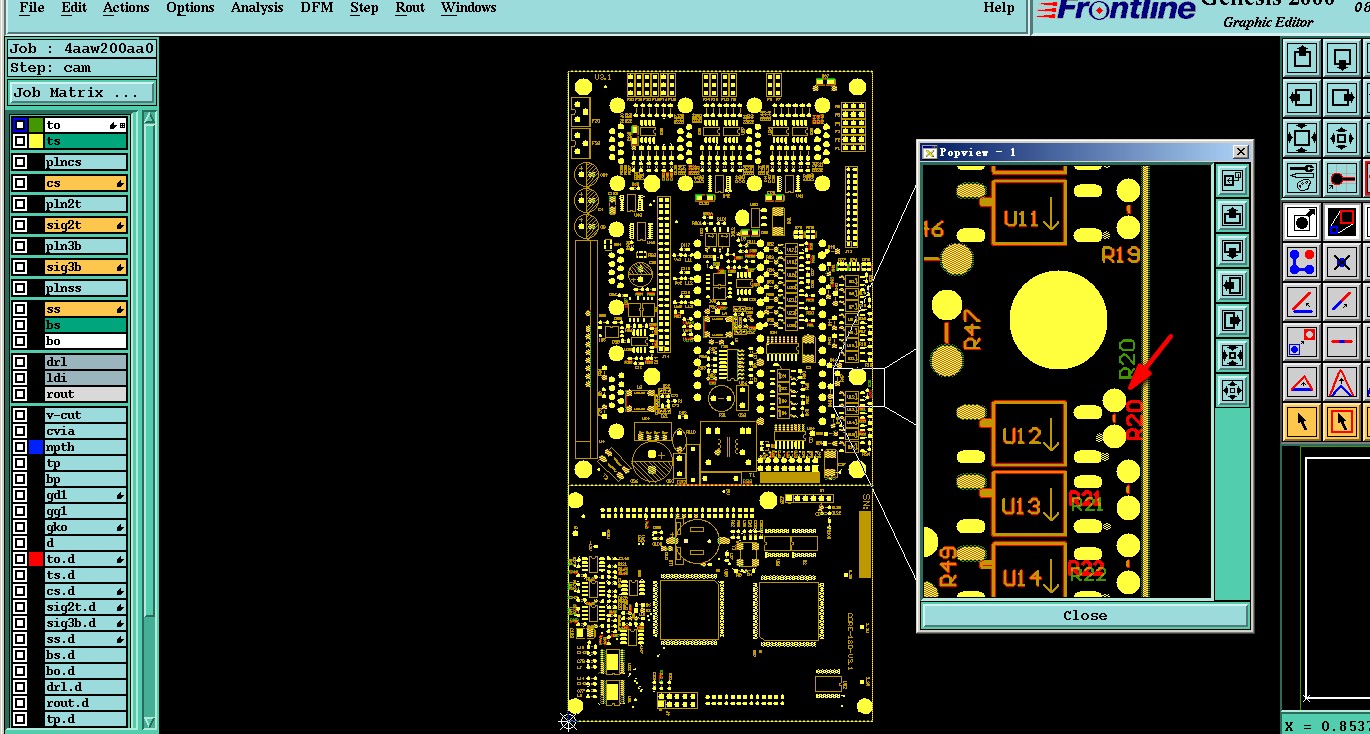This screenshot has height=734, width=1370.
Task: Click the pan left arrow icon in main toolbar
Action: (1302, 98)
